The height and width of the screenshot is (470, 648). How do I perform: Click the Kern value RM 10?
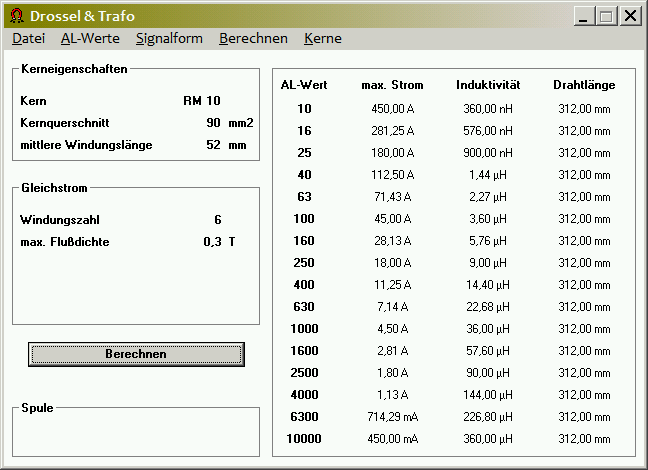[202, 100]
